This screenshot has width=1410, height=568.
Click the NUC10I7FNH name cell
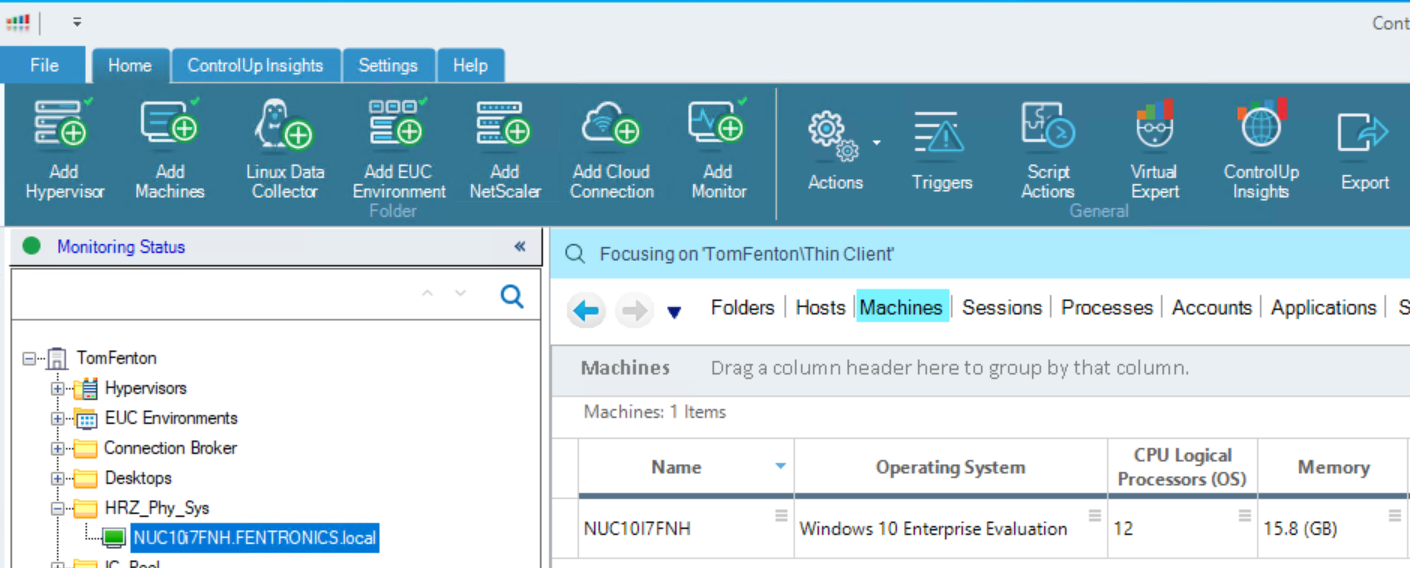(x=686, y=528)
